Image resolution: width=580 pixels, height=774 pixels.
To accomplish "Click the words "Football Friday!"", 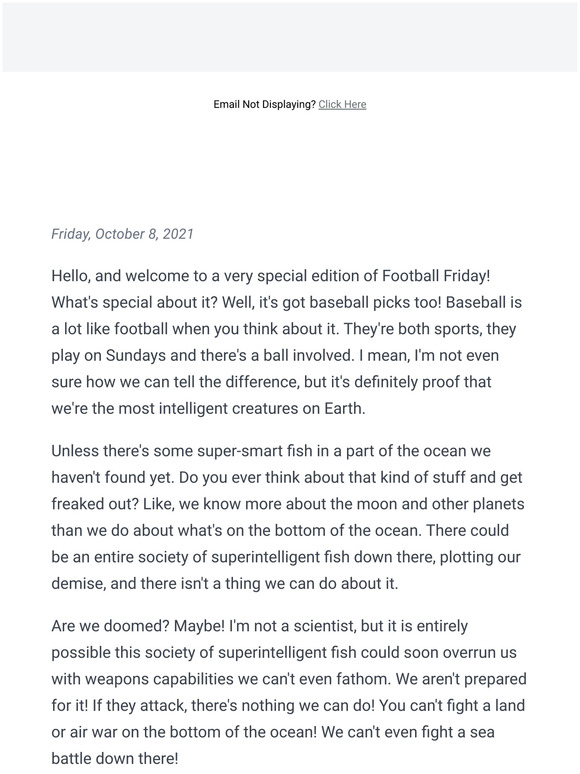I will tap(436, 275).
